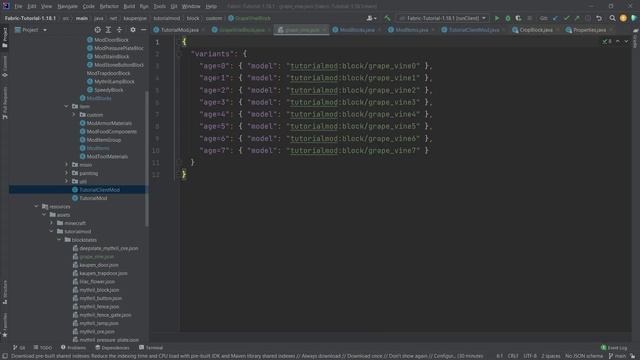Viewport: 640px width, 360px height.
Task: Open run configuration Fabric-Tutorial-1.18.1 [runClient] dropdown
Action: coord(442,18)
